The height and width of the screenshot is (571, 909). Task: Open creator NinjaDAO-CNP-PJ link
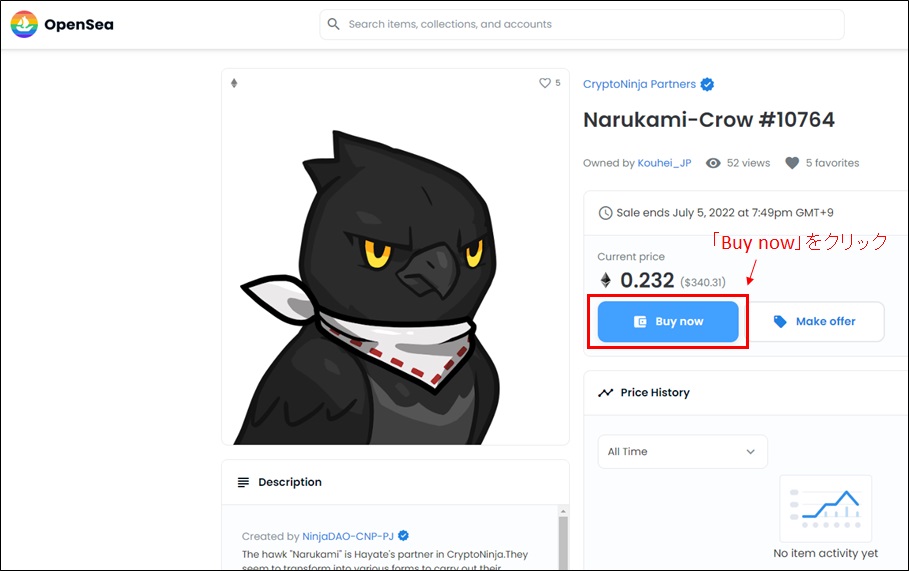tap(348, 536)
